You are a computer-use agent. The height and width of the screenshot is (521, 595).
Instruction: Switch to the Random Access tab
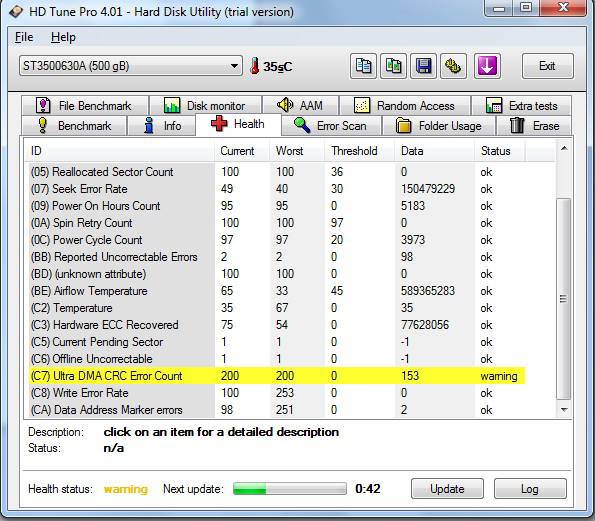coord(405,105)
